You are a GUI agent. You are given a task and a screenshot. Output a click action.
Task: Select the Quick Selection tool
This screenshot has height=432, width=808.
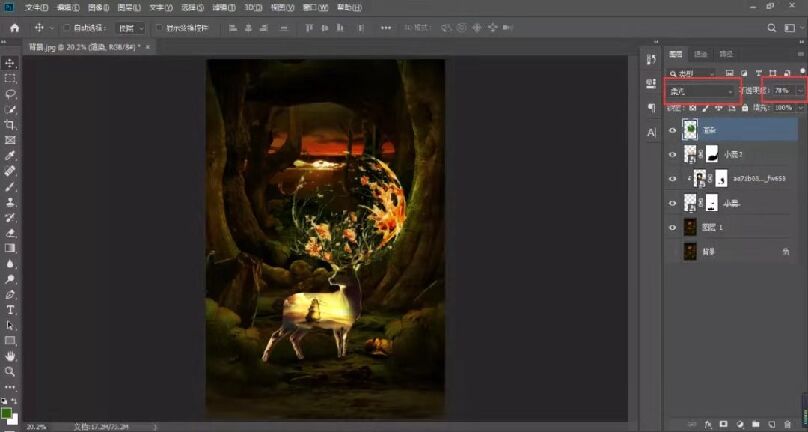pos(10,109)
